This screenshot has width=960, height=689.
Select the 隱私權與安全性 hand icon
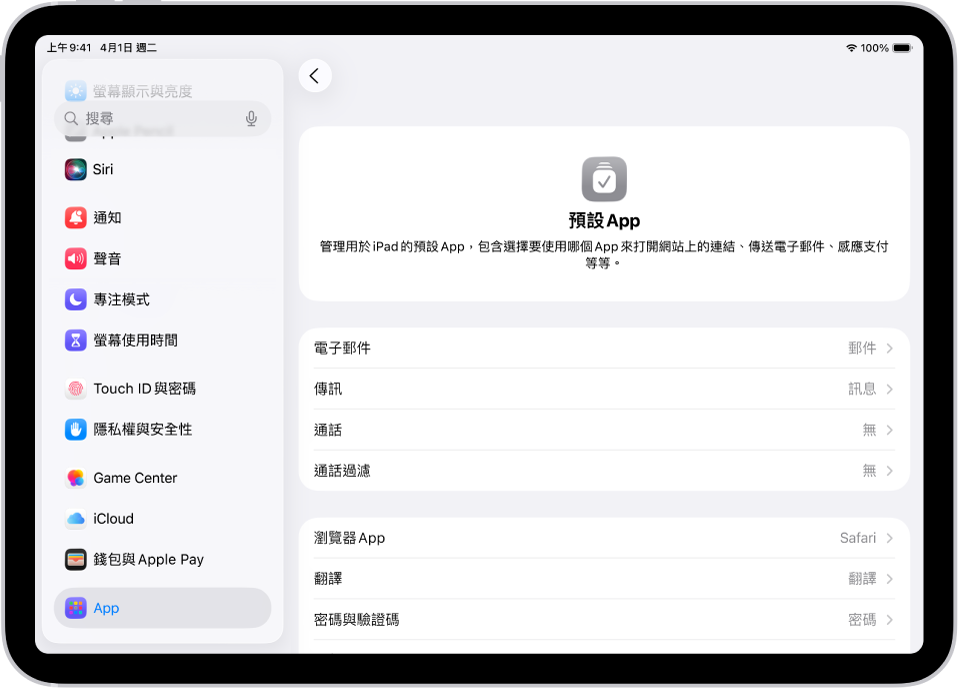75,429
